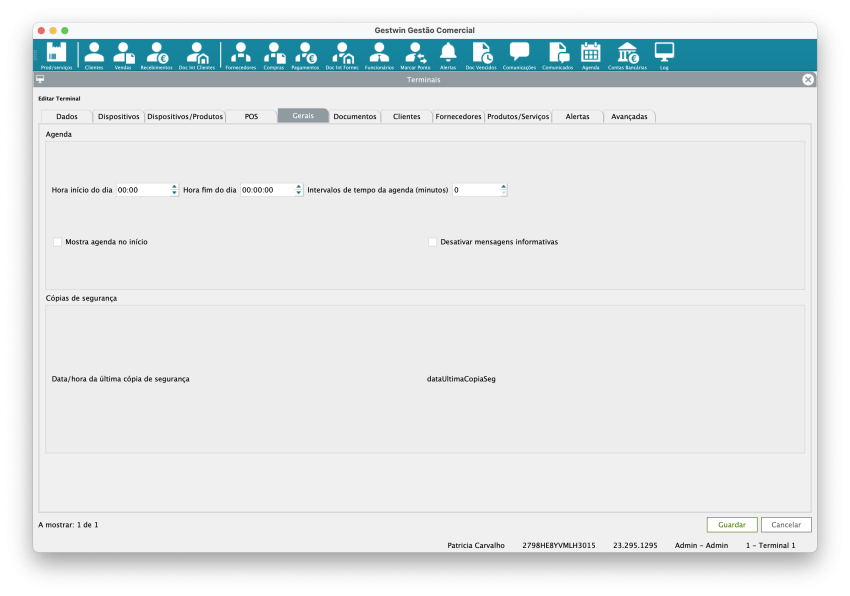Enable Mostra agenda no início checkbox
850x596 pixels.
click(58, 242)
